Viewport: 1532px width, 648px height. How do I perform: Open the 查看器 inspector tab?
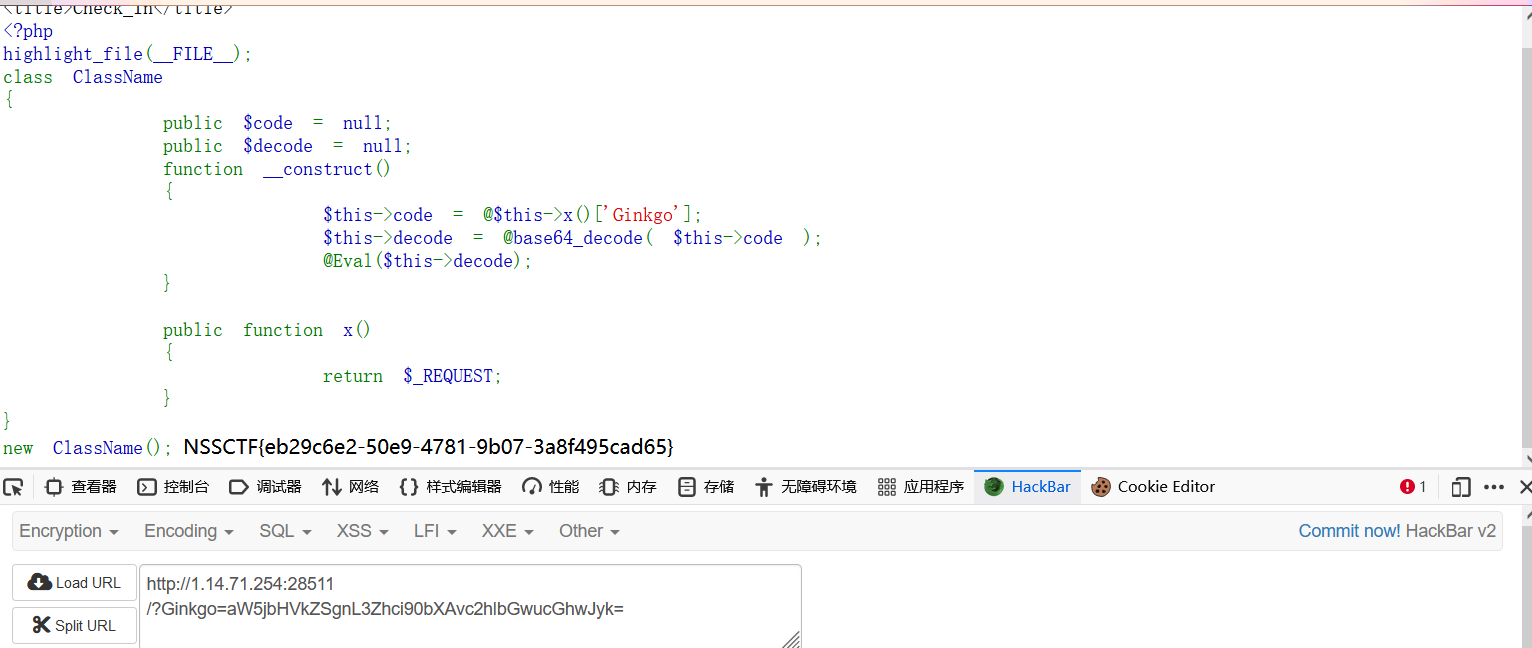81,487
